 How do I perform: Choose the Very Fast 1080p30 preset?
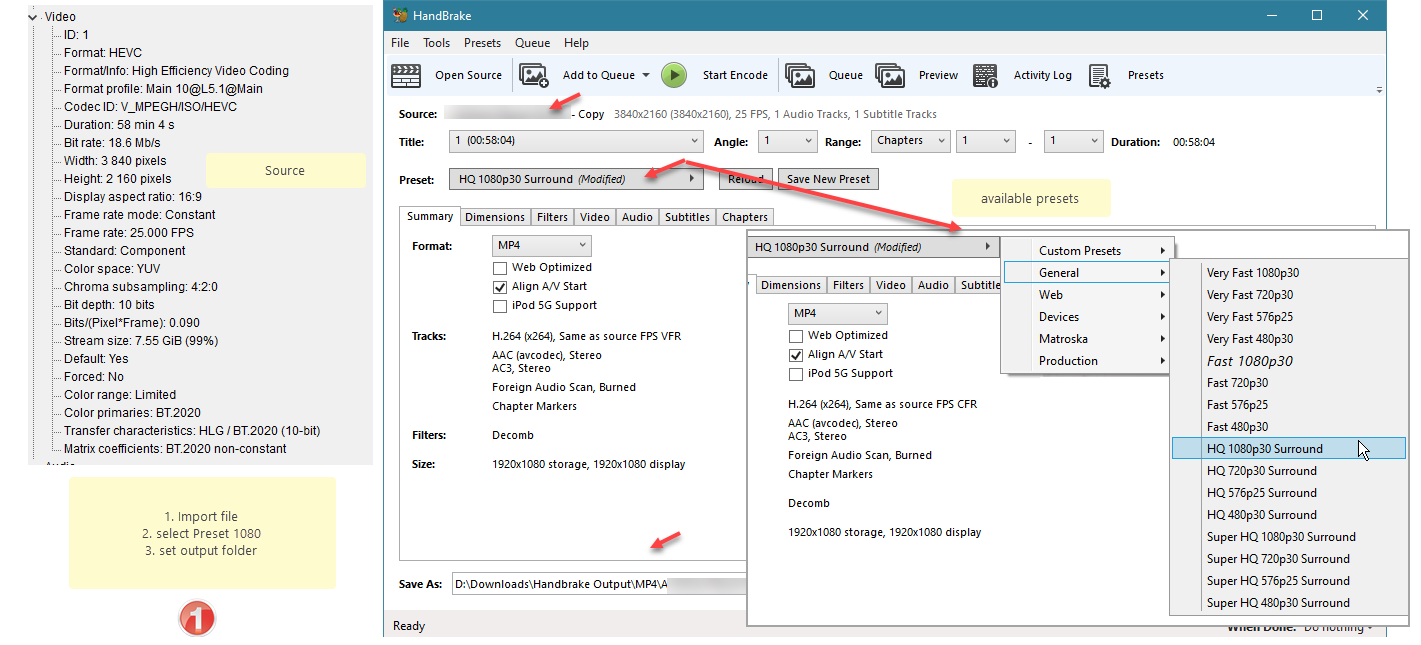[x=1288, y=273]
